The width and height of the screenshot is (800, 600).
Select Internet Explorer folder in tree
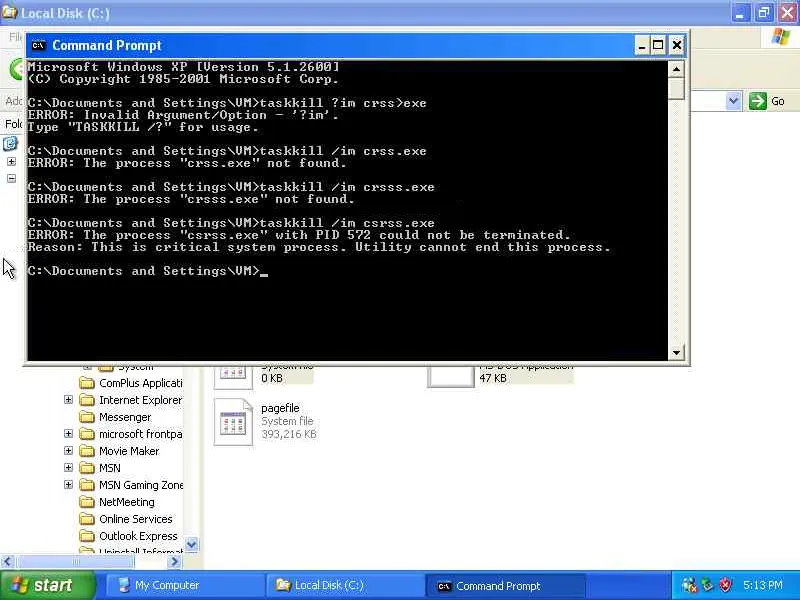pyautogui.click(x=141, y=400)
